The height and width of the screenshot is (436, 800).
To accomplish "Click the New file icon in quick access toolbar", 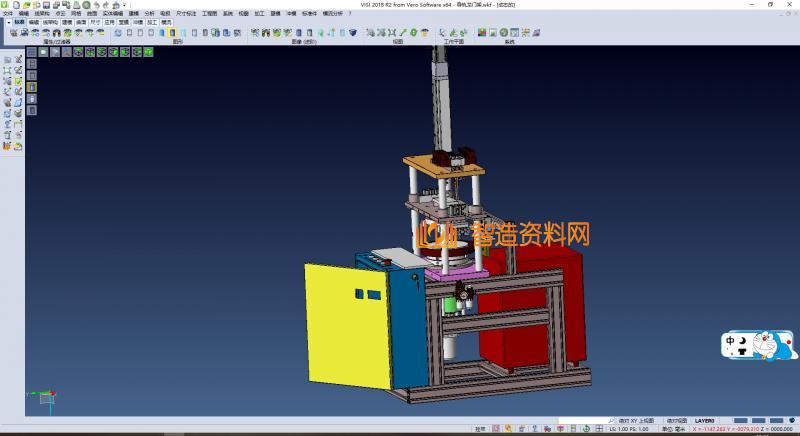I will tap(14, 5).
